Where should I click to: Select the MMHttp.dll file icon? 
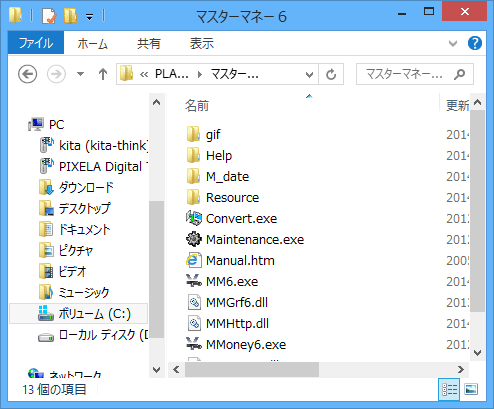[194, 323]
